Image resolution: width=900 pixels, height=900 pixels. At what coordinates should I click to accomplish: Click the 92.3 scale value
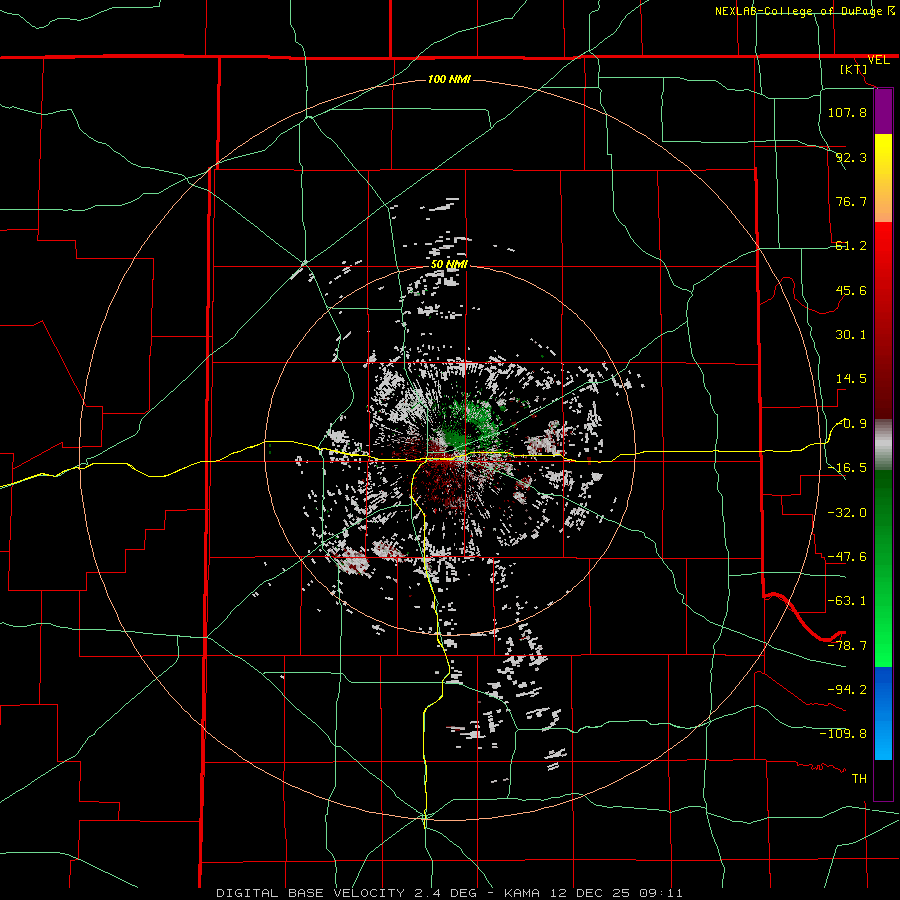(851, 157)
